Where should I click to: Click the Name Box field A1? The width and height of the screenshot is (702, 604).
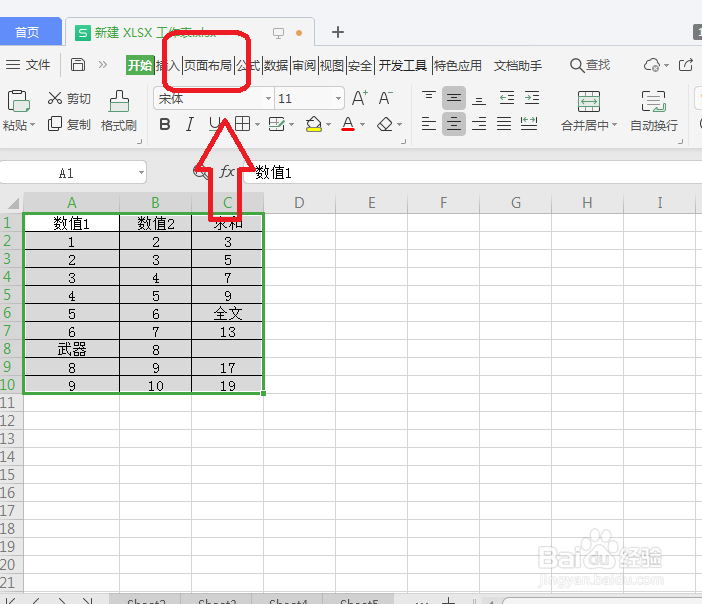(66, 173)
